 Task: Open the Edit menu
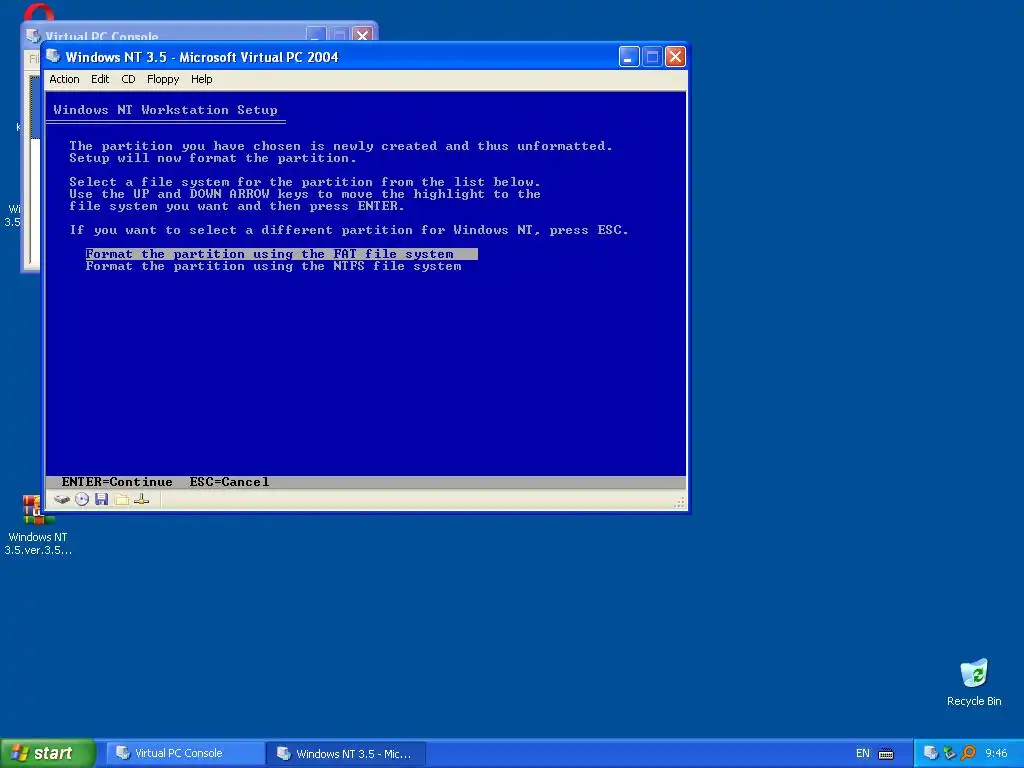coord(100,79)
